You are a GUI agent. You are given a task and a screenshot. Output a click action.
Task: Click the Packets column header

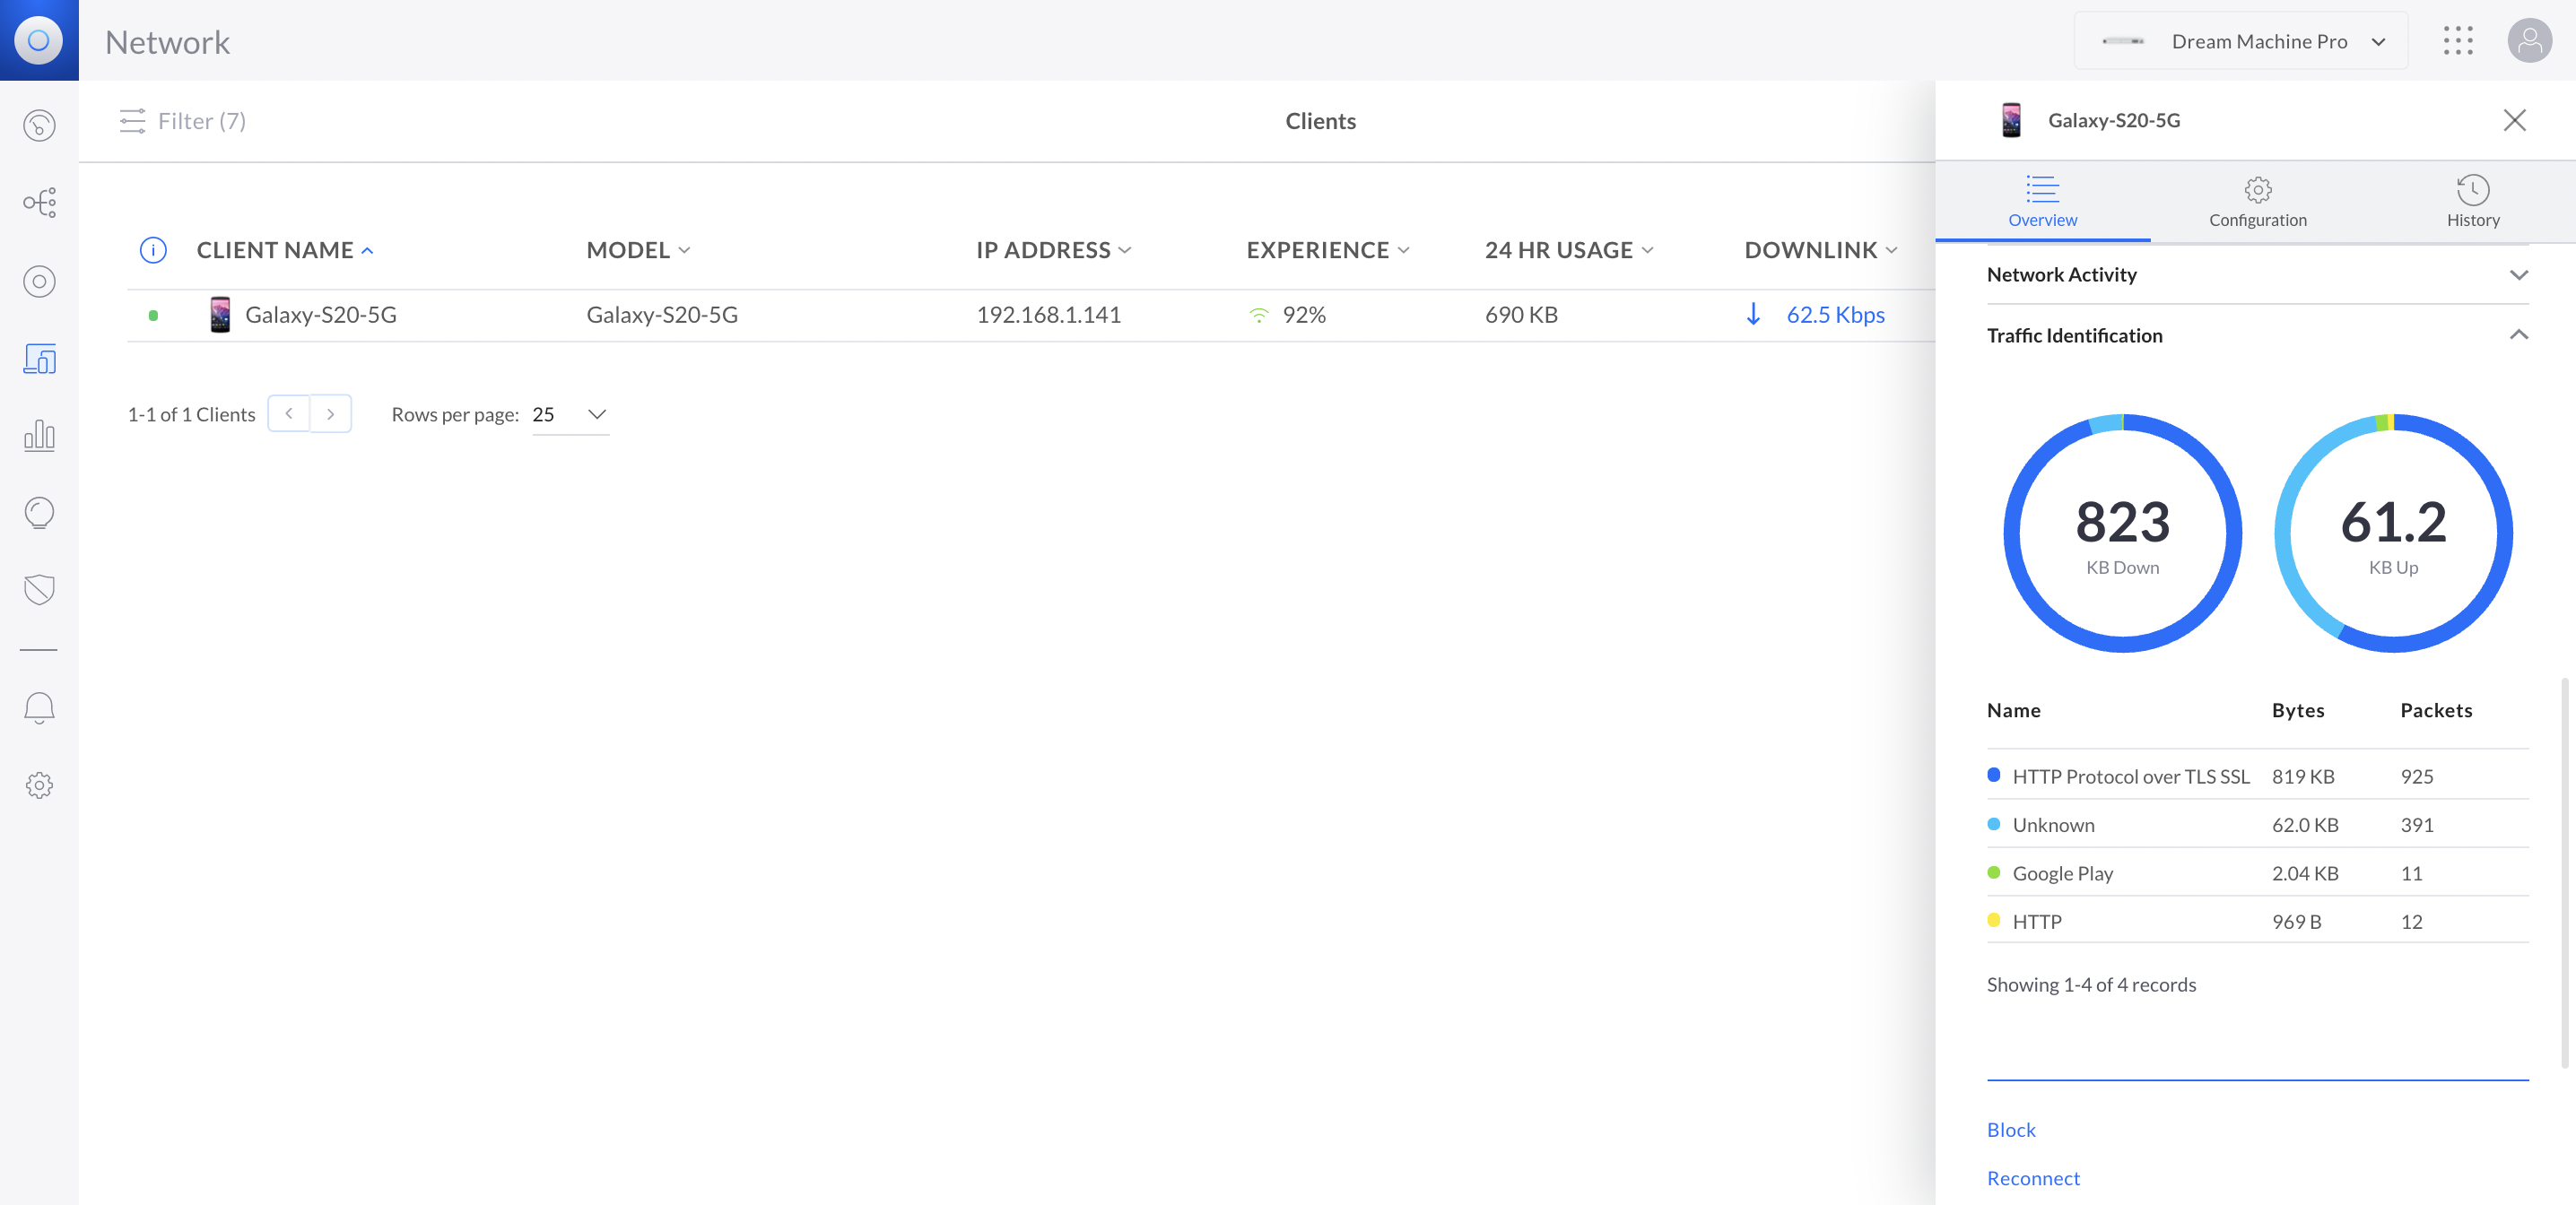2436,710
